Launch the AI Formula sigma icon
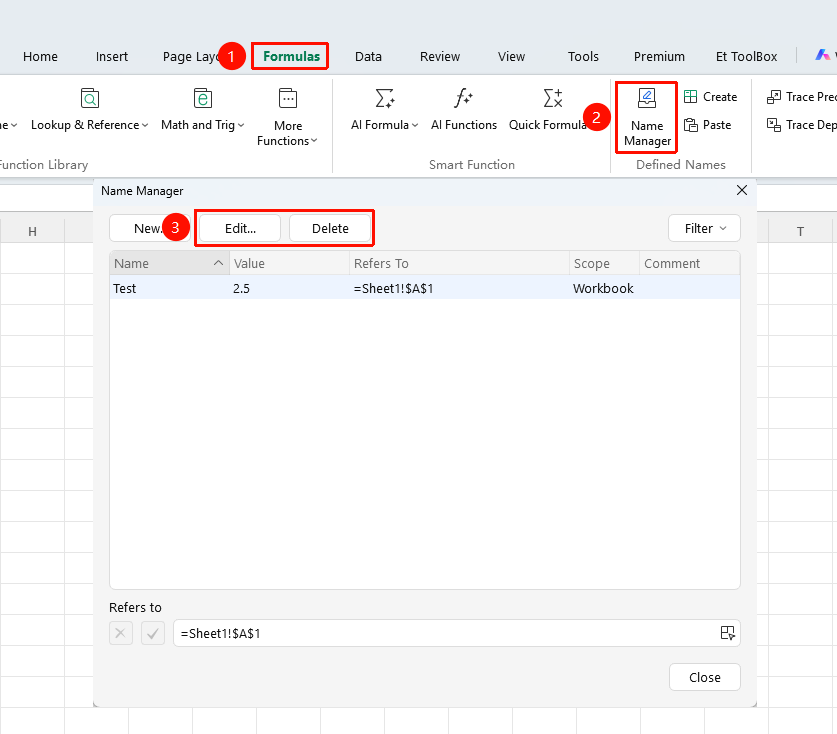 [x=384, y=99]
